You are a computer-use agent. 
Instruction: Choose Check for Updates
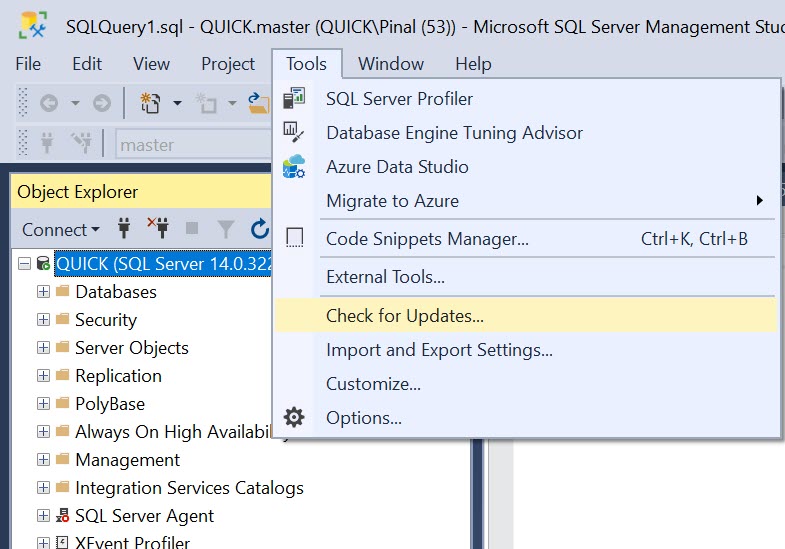click(x=525, y=315)
